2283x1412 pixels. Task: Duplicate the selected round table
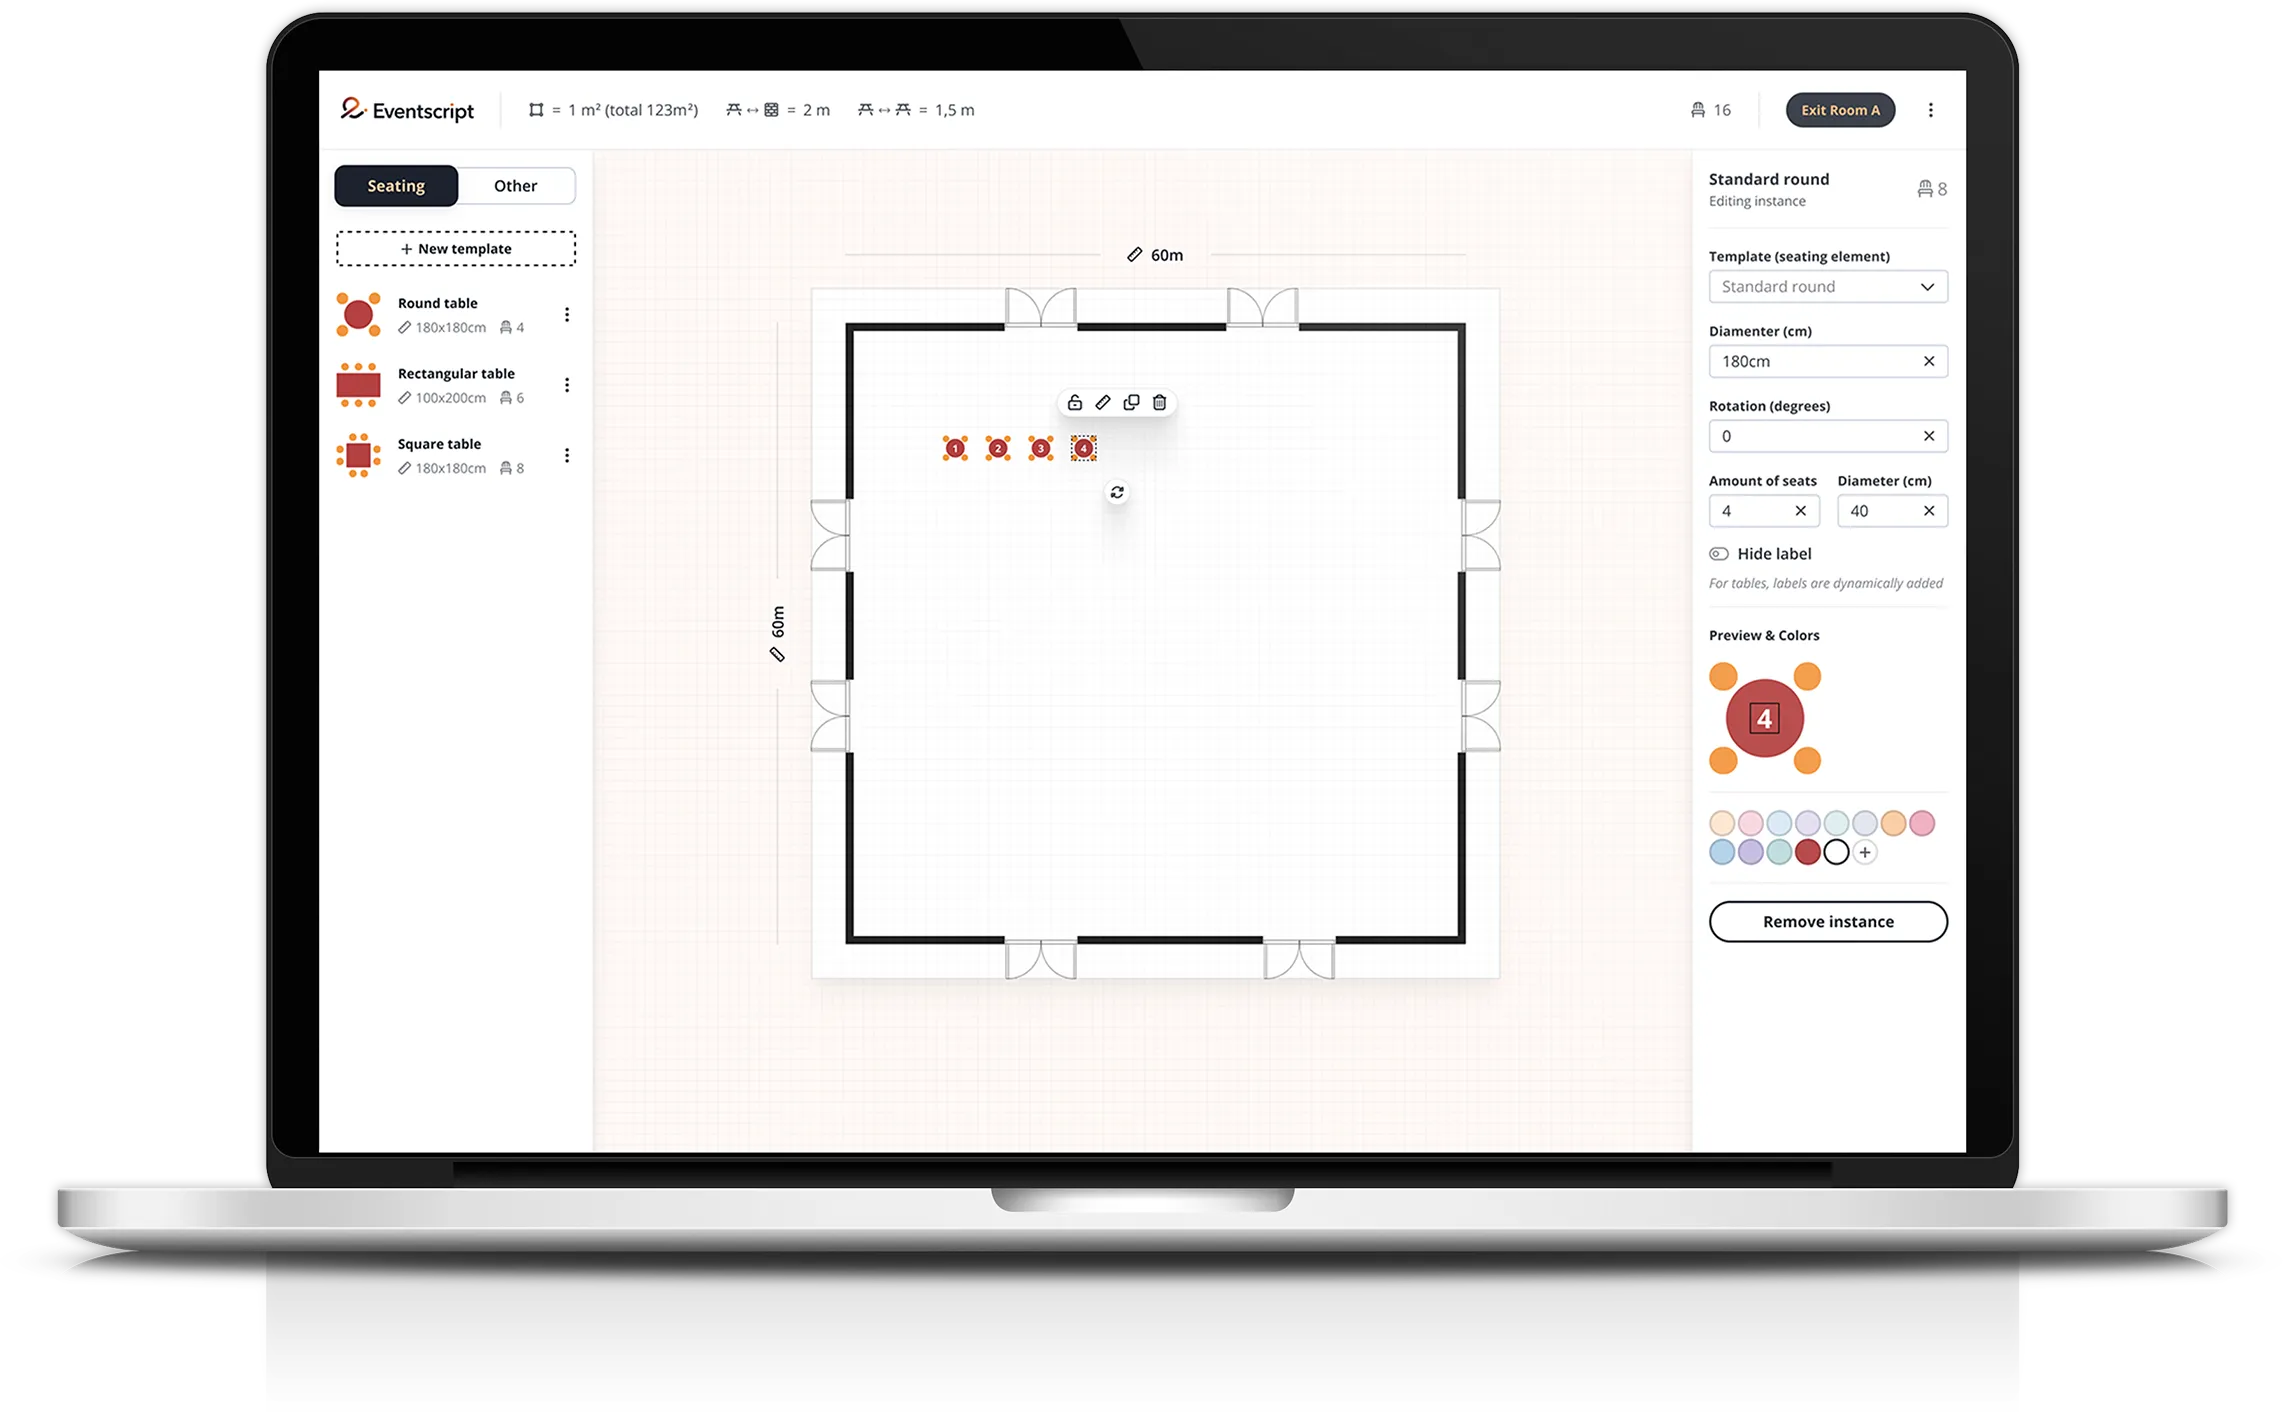pyautogui.click(x=1131, y=402)
